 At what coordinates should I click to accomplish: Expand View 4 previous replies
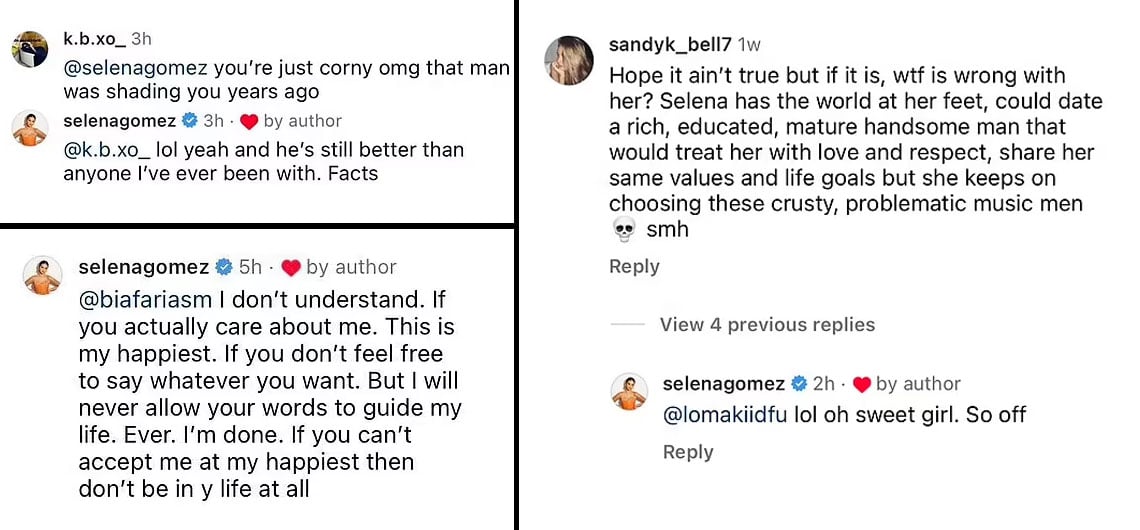(767, 325)
